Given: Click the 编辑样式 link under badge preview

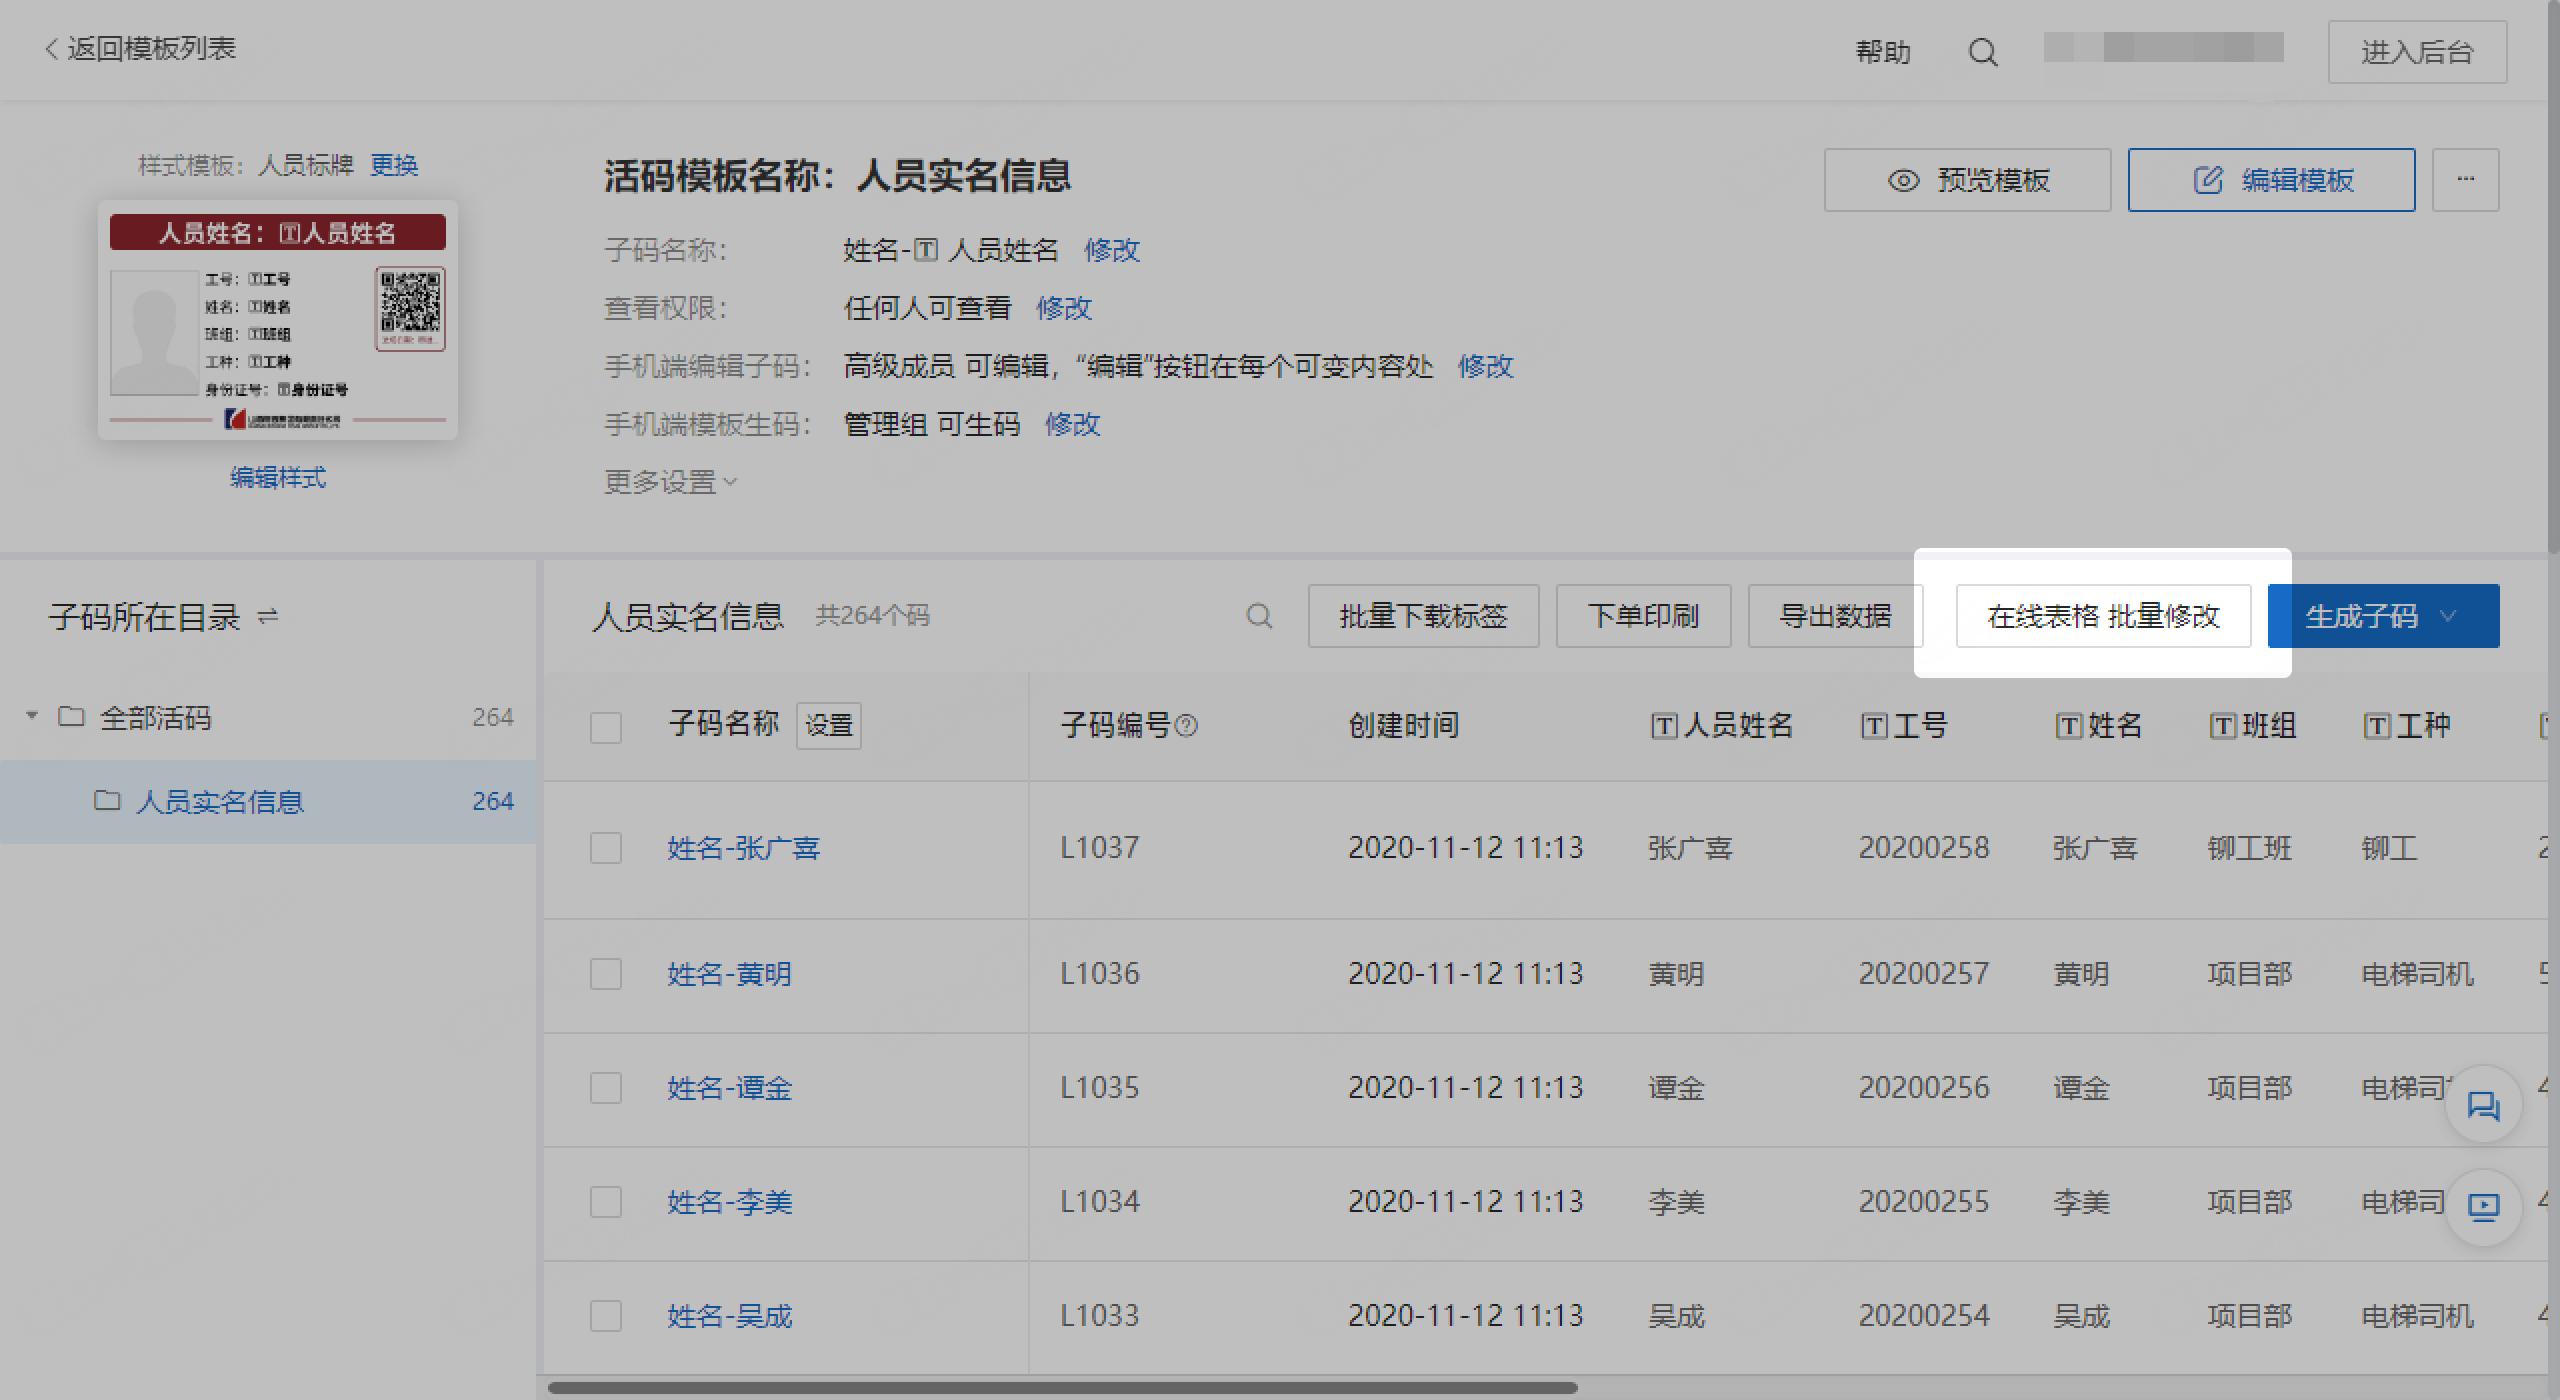Looking at the screenshot, I should coord(278,478).
